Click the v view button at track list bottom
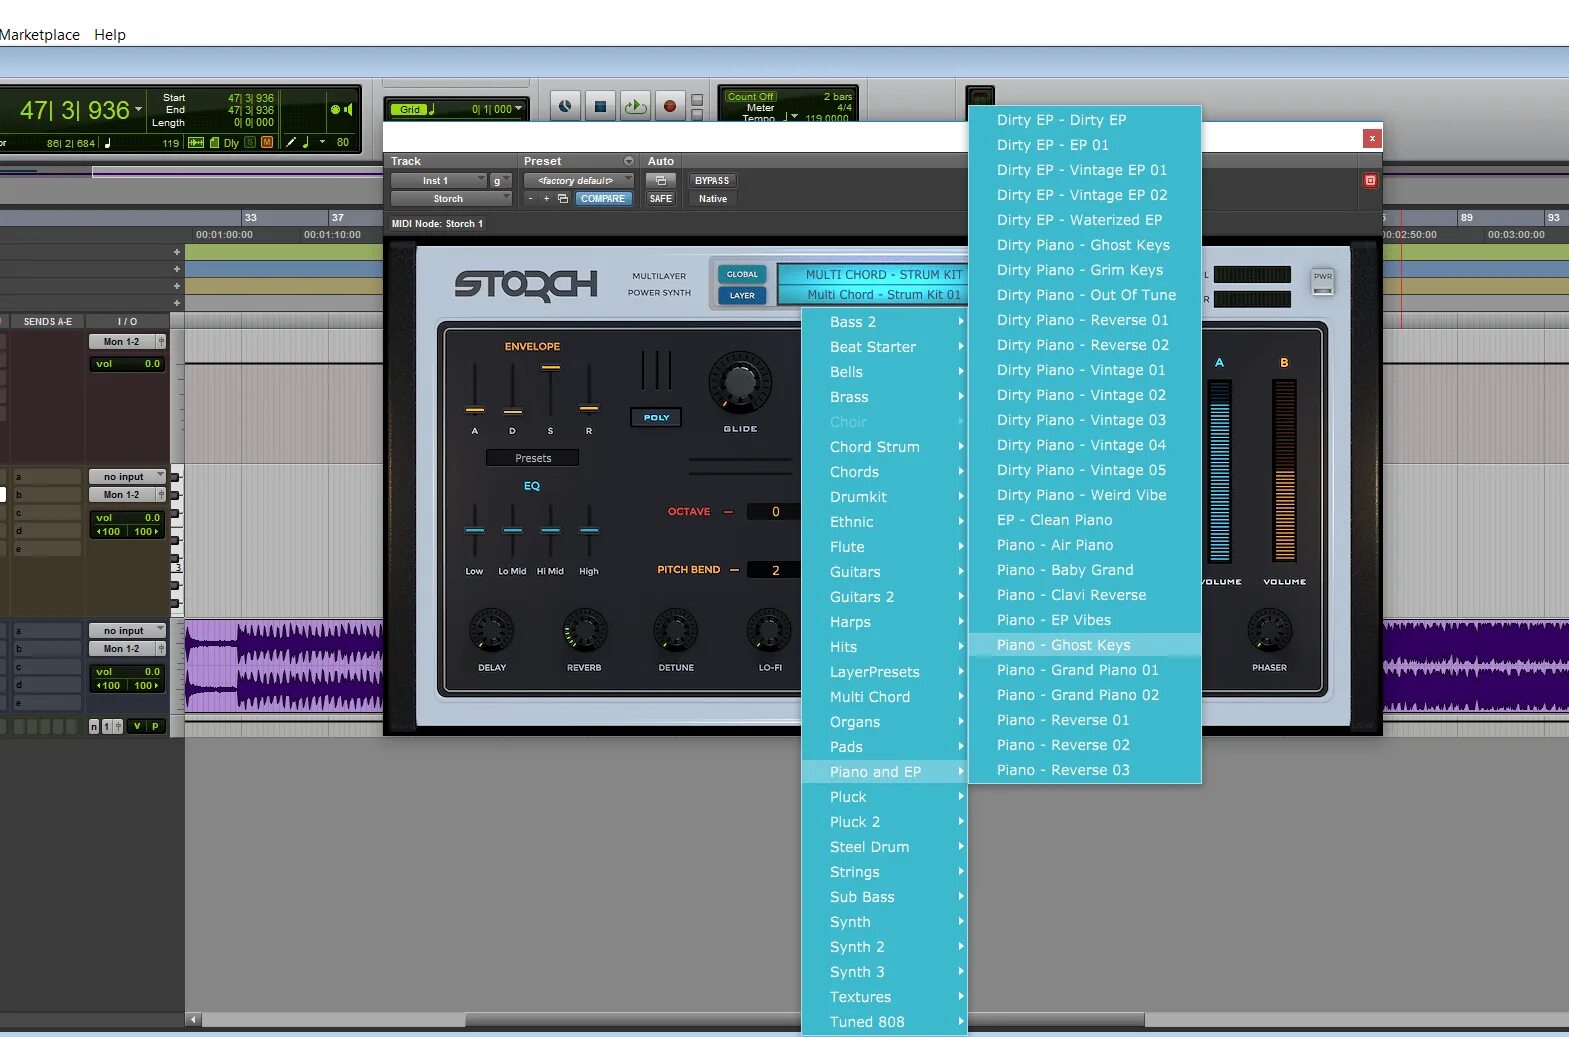1569x1037 pixels. [x=137, y=726]
